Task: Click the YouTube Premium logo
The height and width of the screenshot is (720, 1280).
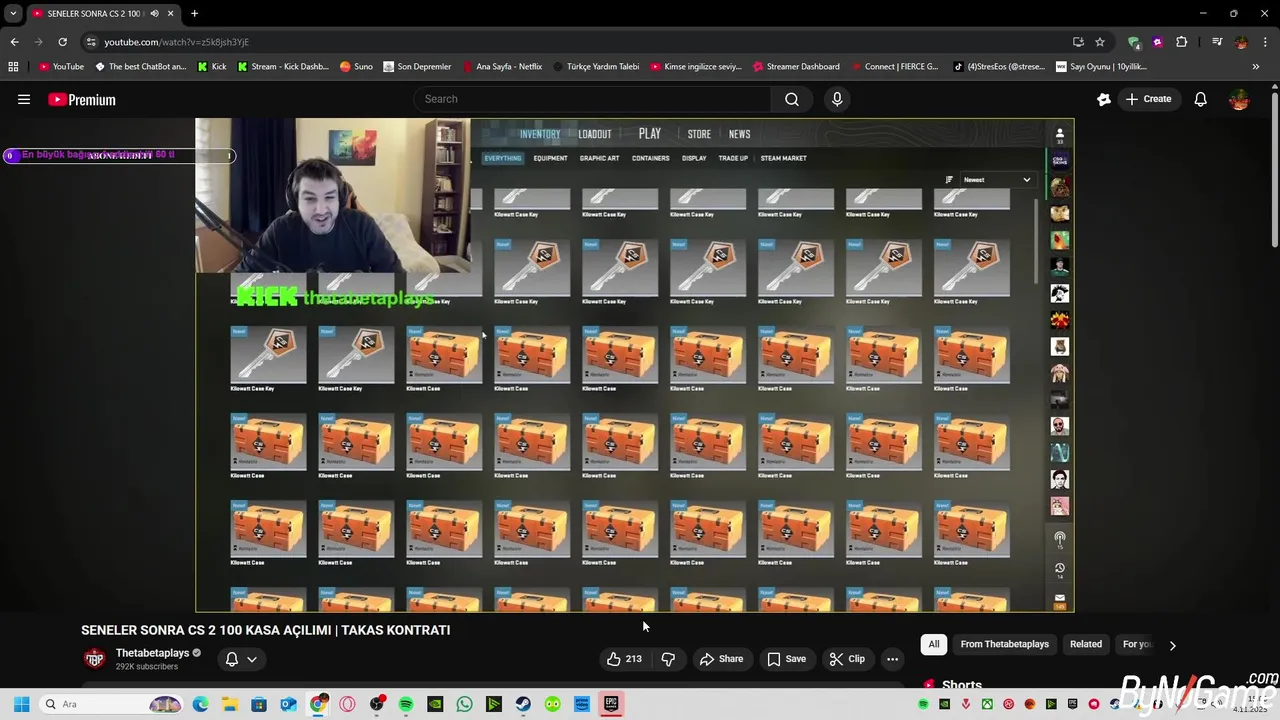Action: click(82, 99)
